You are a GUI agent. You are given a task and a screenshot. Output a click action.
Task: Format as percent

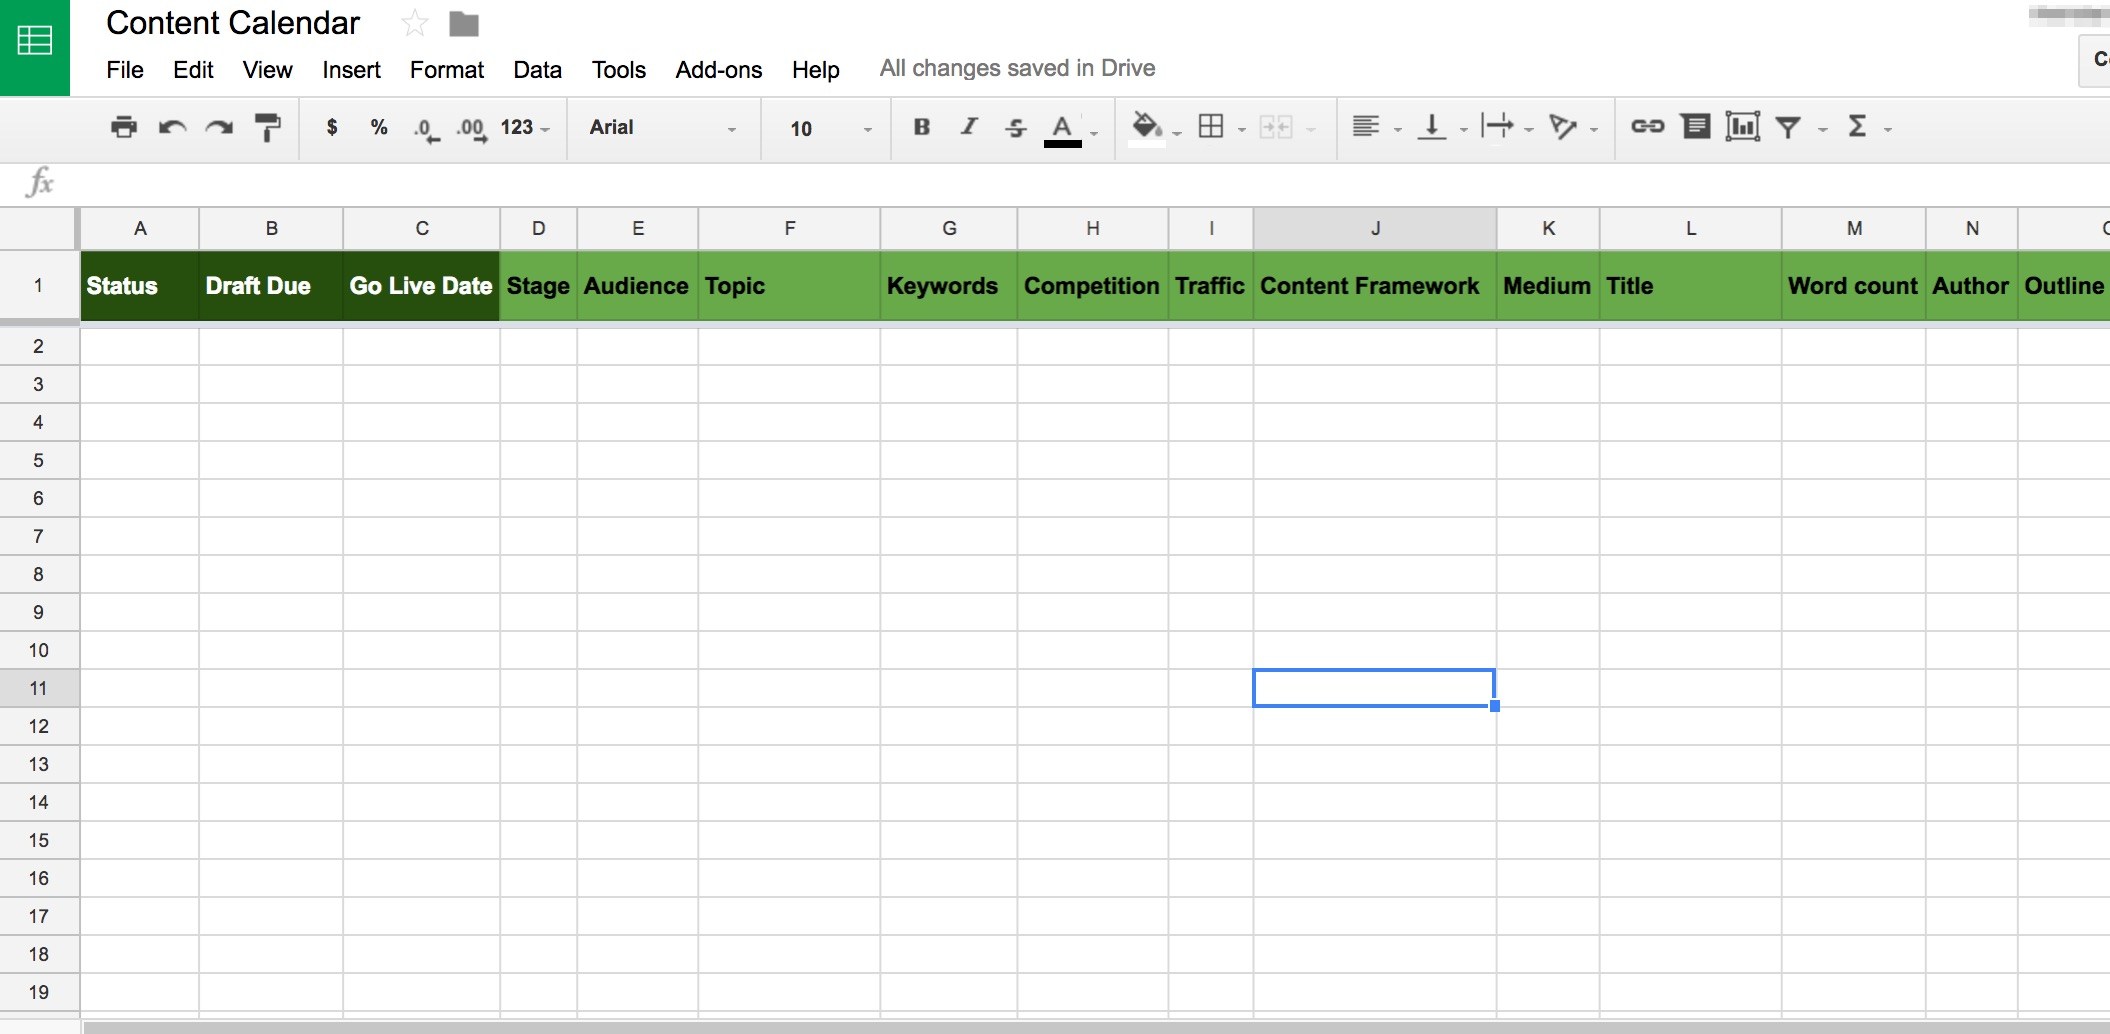point(379,127)
